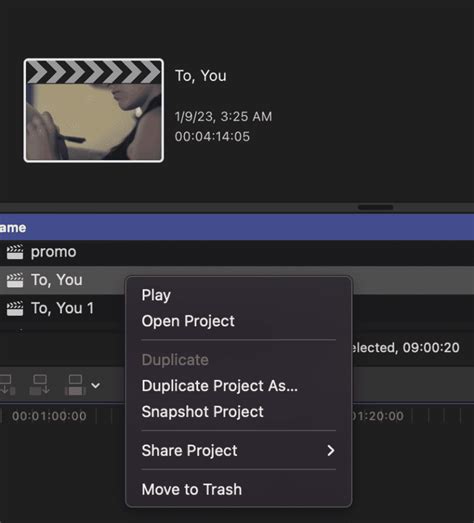Choose Play from the context menu
Image resolution: width=474 pixels, height=523 pixels.
pos(156,295)
